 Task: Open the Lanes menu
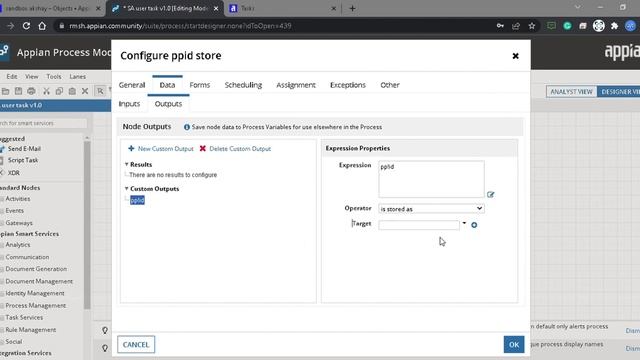click(x=78, y=76)
